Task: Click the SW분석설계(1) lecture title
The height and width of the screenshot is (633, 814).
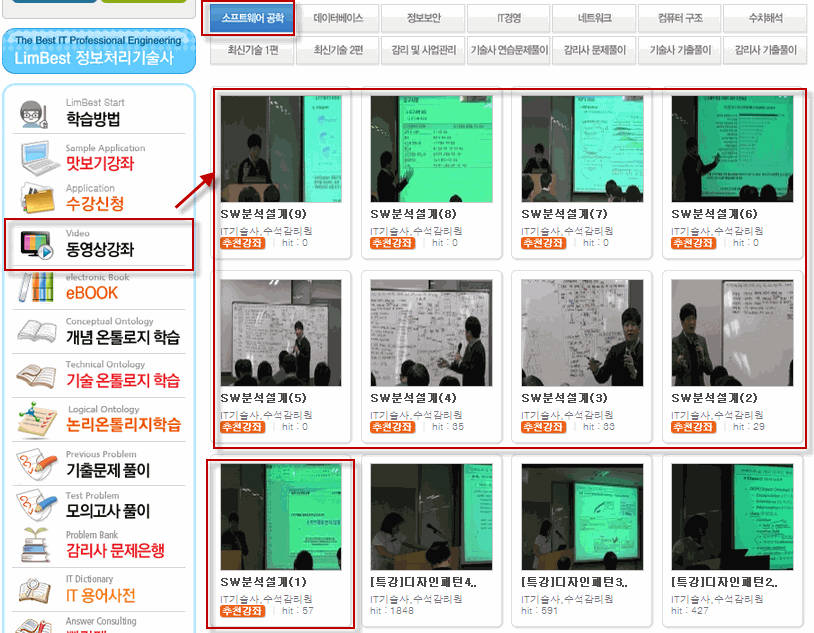Action: coord(263,581)
